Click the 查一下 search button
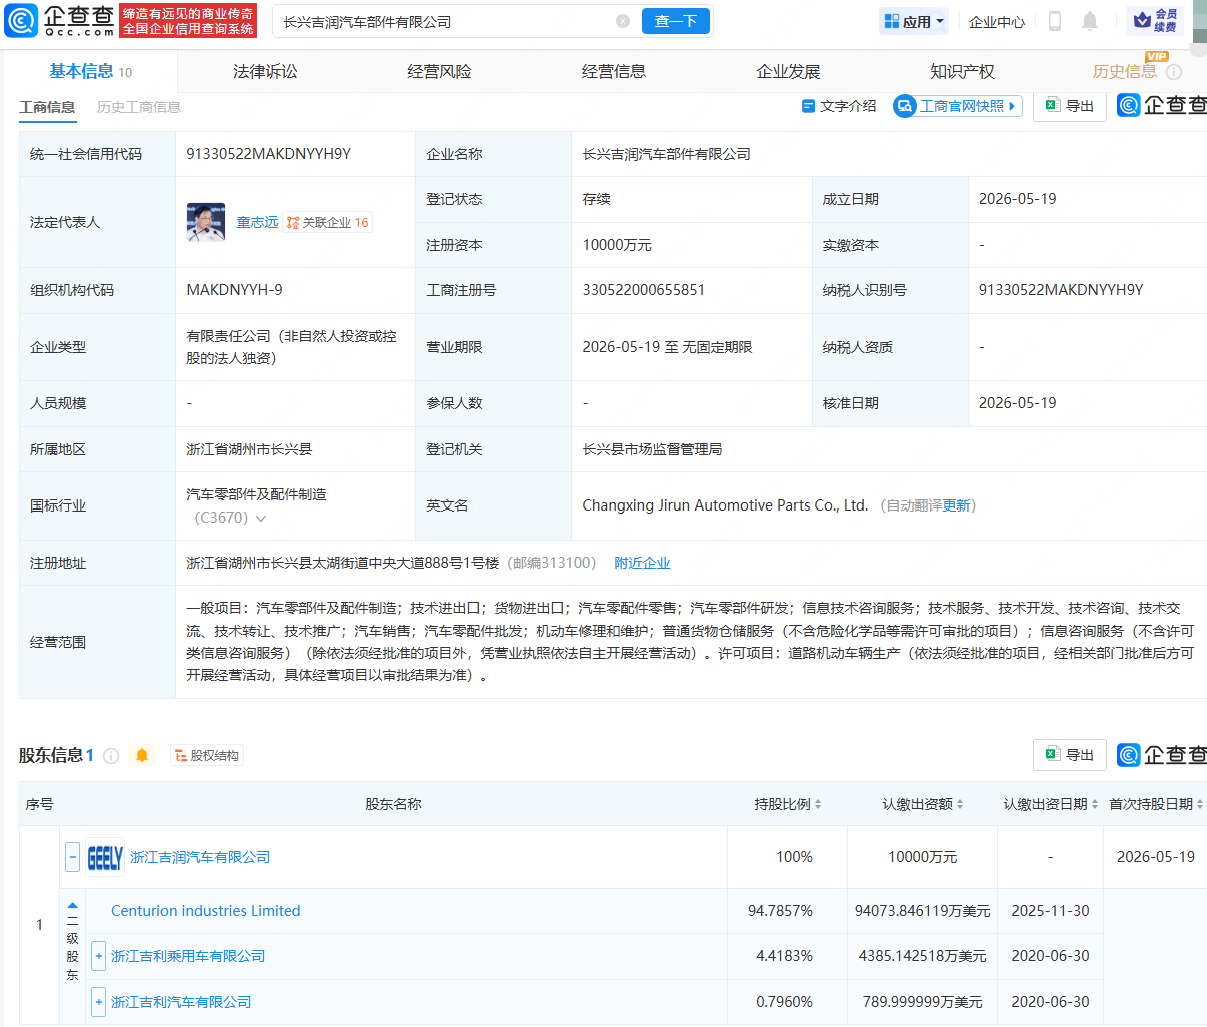Viewport: 1207px width, 1027px height. (676, 21)
